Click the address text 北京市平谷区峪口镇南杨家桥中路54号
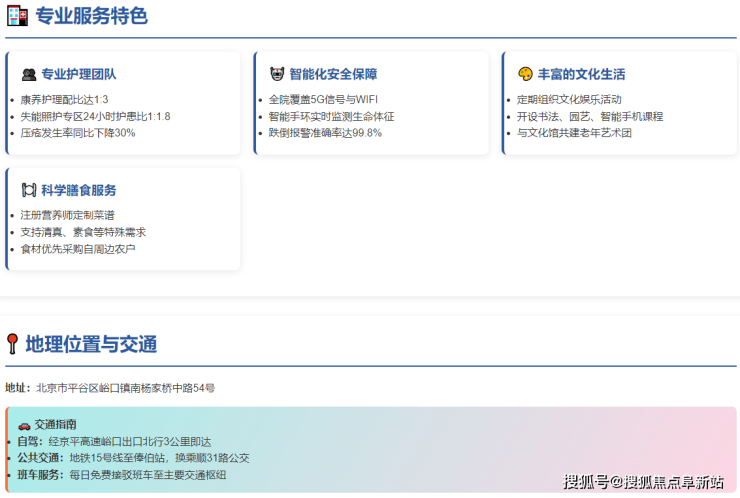Viewport: 740px width, 498px height. click(x=125, y=388)
